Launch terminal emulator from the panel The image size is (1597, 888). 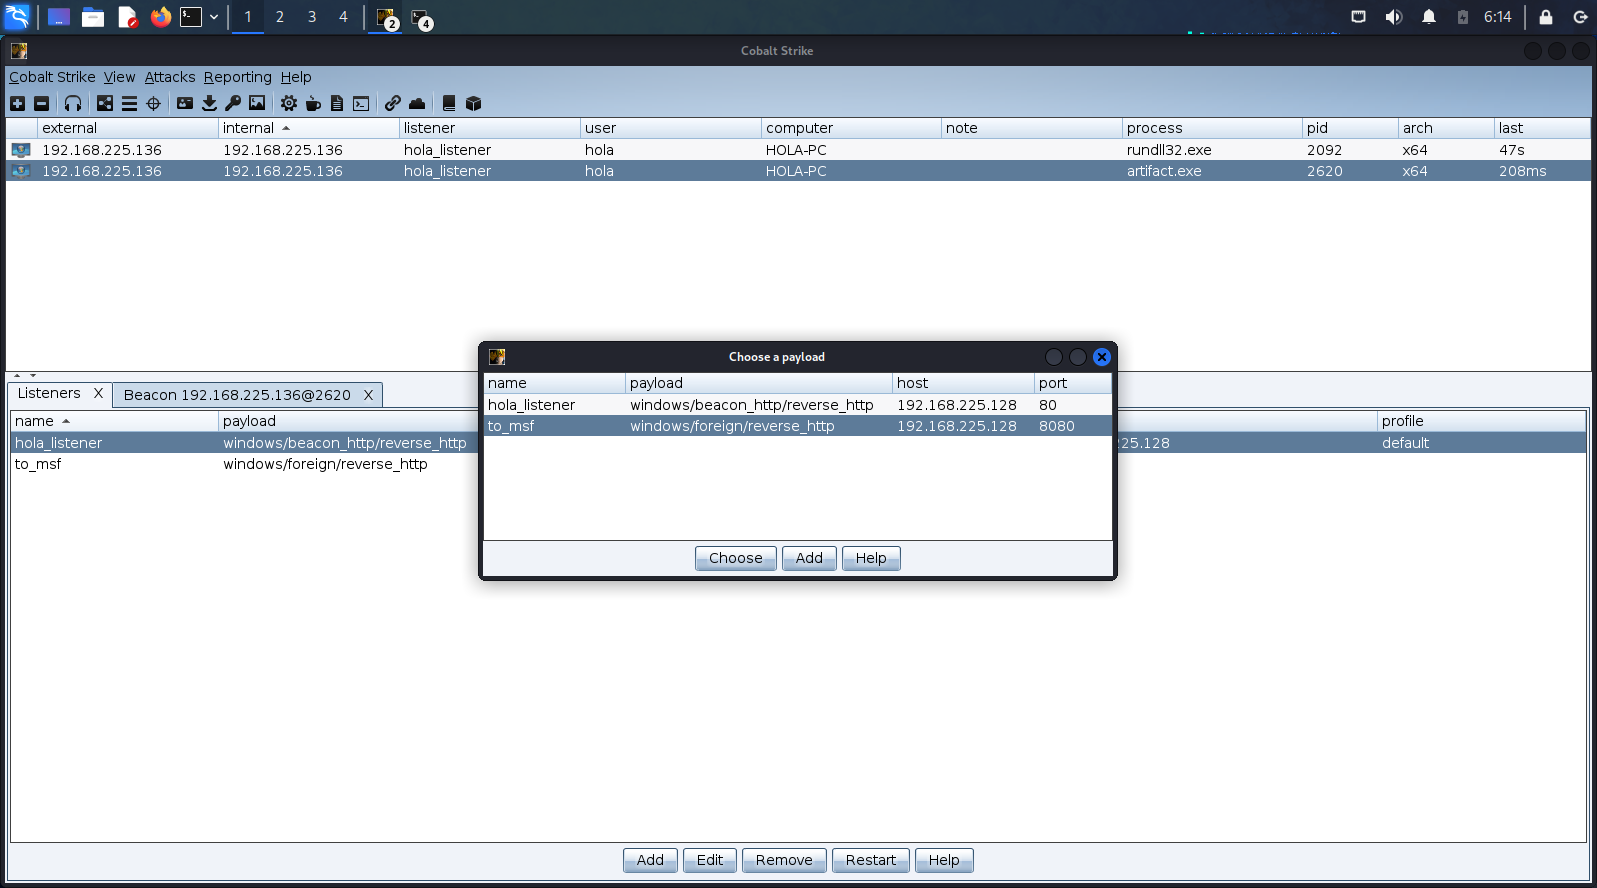[191, 17]
